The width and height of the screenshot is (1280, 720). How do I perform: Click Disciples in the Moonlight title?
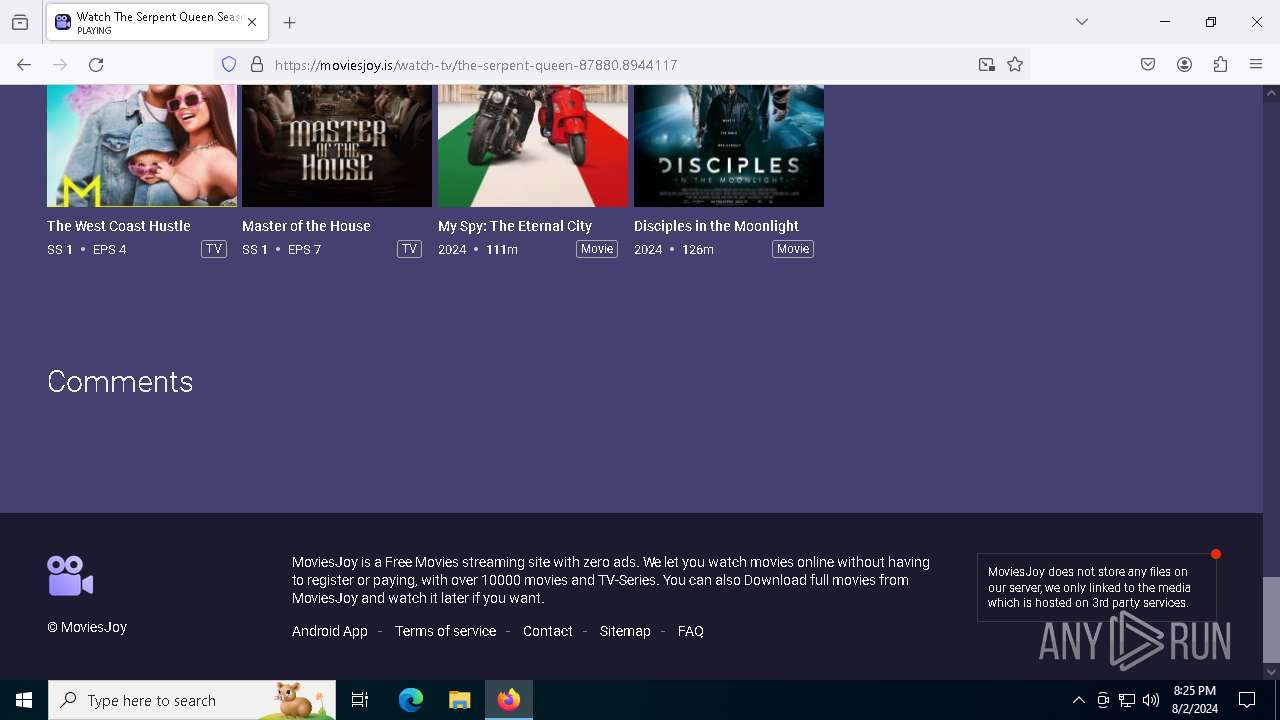[716, 226]
